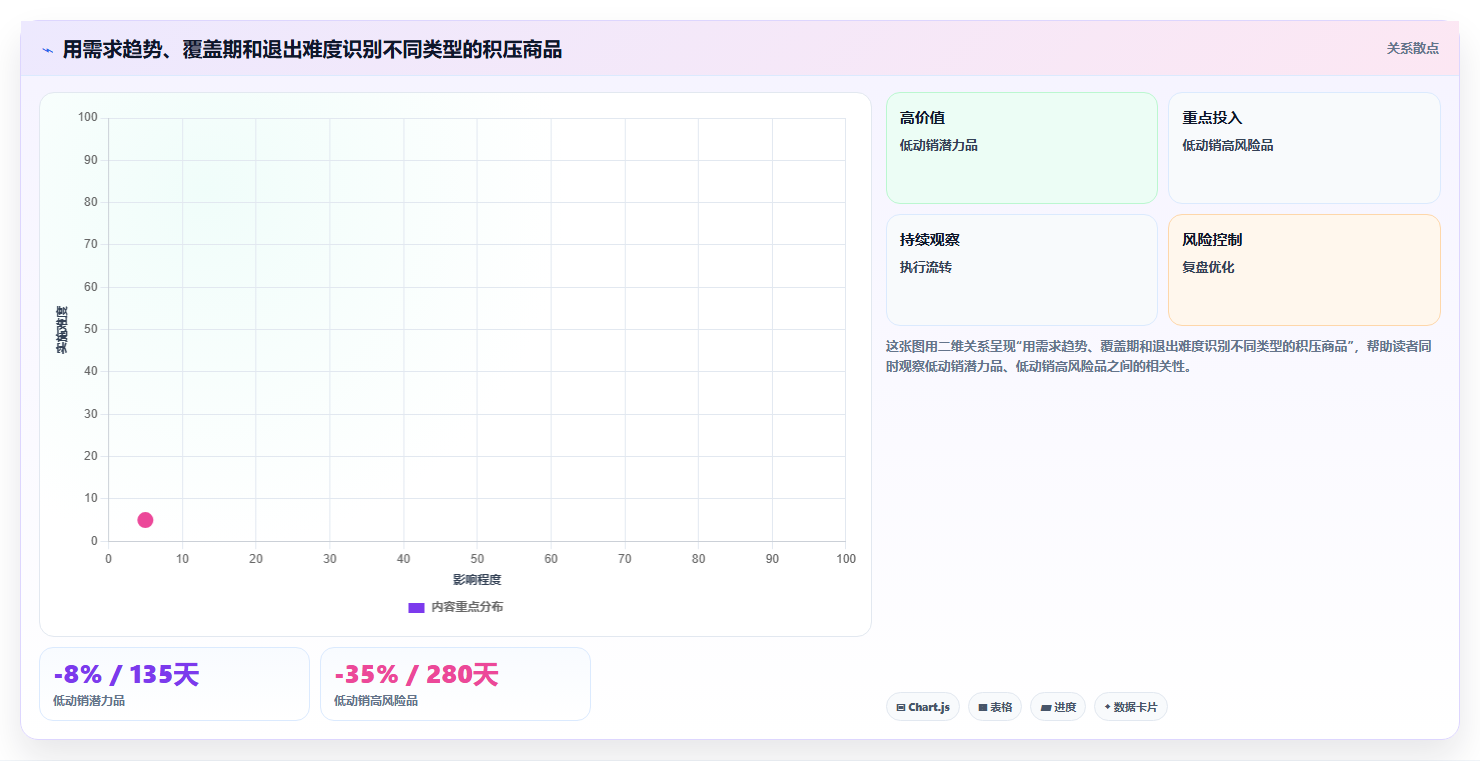This screenshot has height=761, width=1480.
Task: Click the chart legend text 内容重点分布
Action: pyautogui.click(x=467, y=607)
